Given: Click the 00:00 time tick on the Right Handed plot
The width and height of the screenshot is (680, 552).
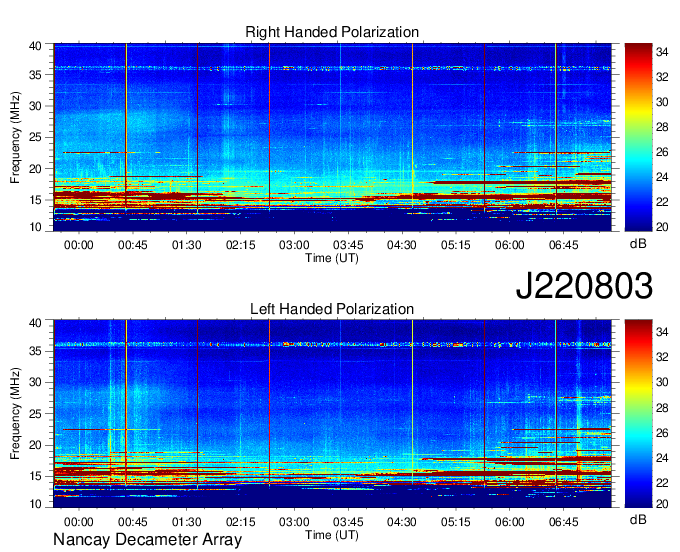Looking at the screenshot, I should pyautogui.click(x=78, y=245).
